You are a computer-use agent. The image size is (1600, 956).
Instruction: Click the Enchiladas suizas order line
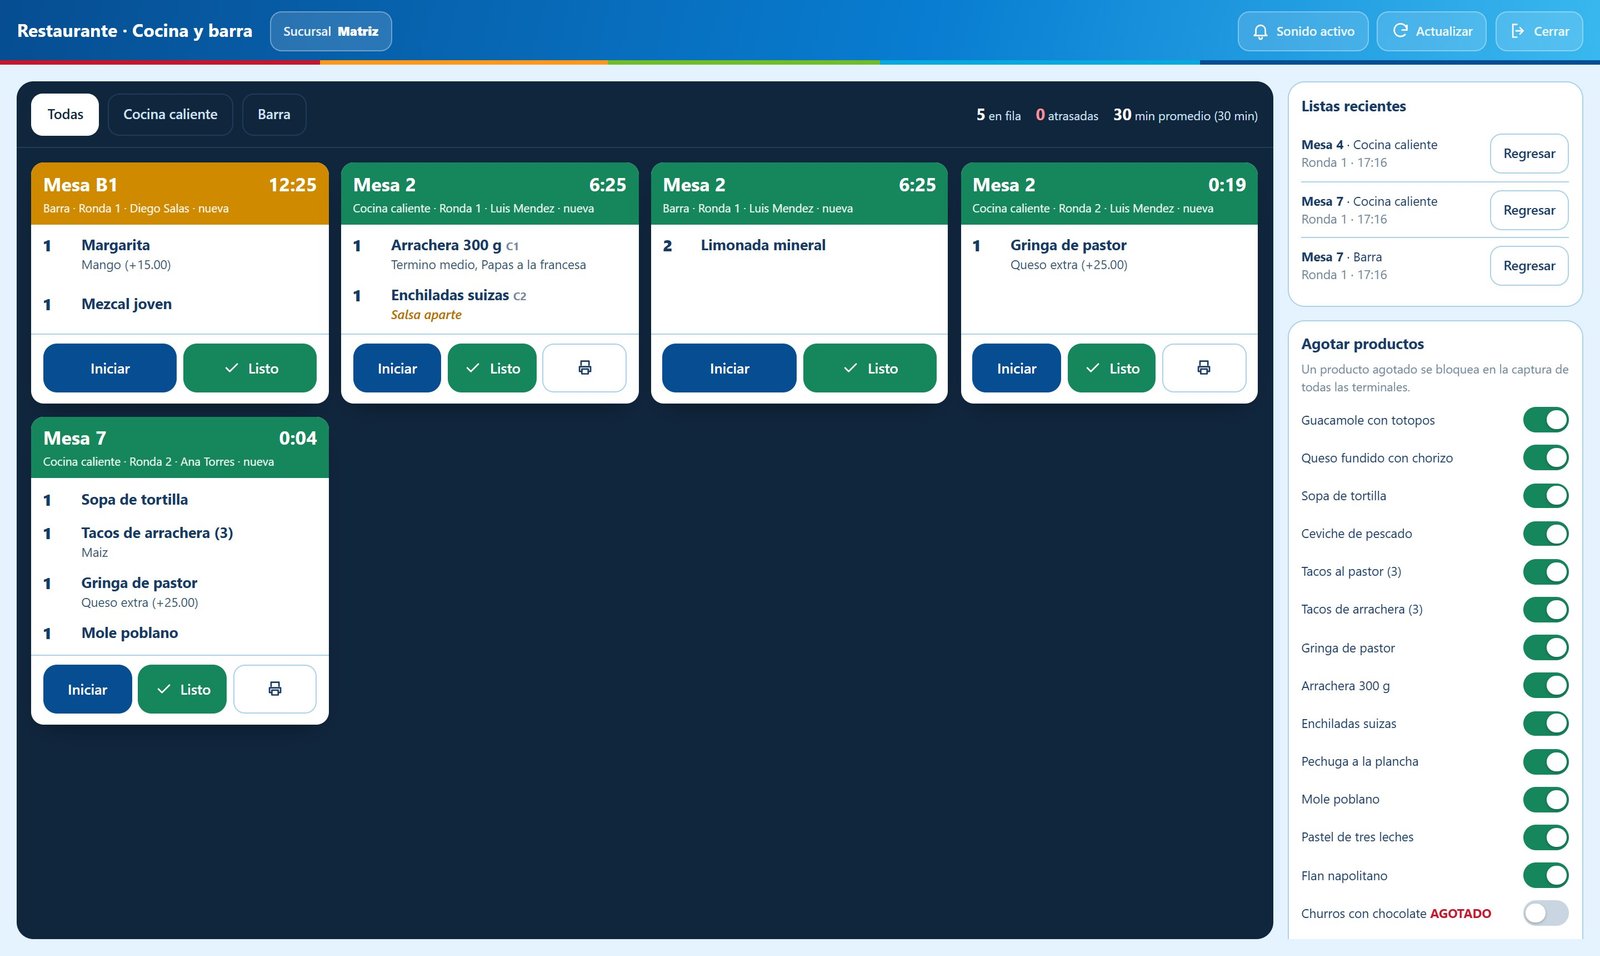(490, 304)
